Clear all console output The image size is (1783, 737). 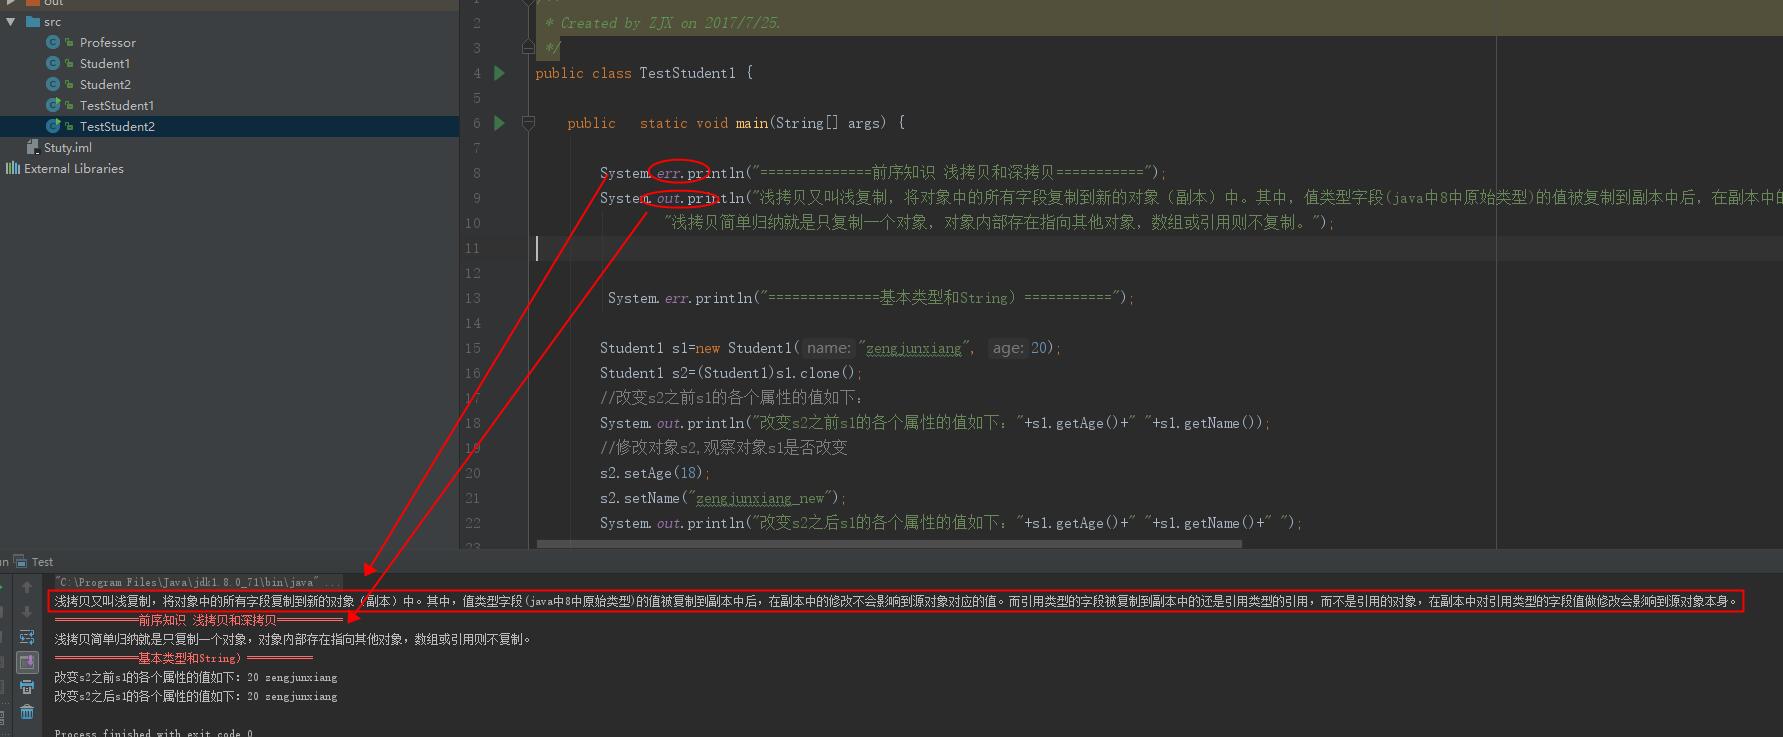[27, 712]
